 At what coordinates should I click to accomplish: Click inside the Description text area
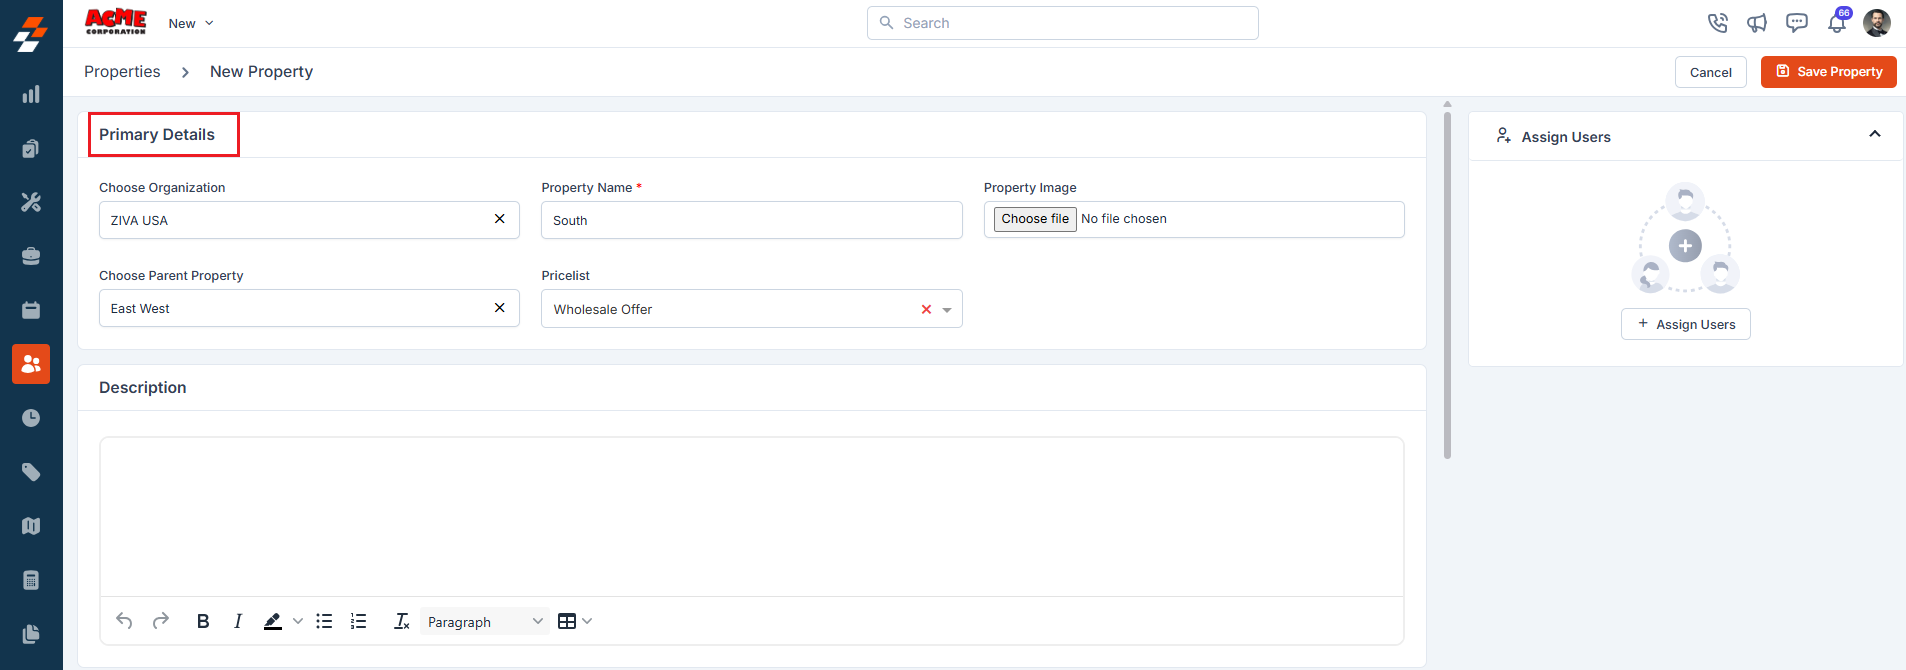tap(752, 517)
